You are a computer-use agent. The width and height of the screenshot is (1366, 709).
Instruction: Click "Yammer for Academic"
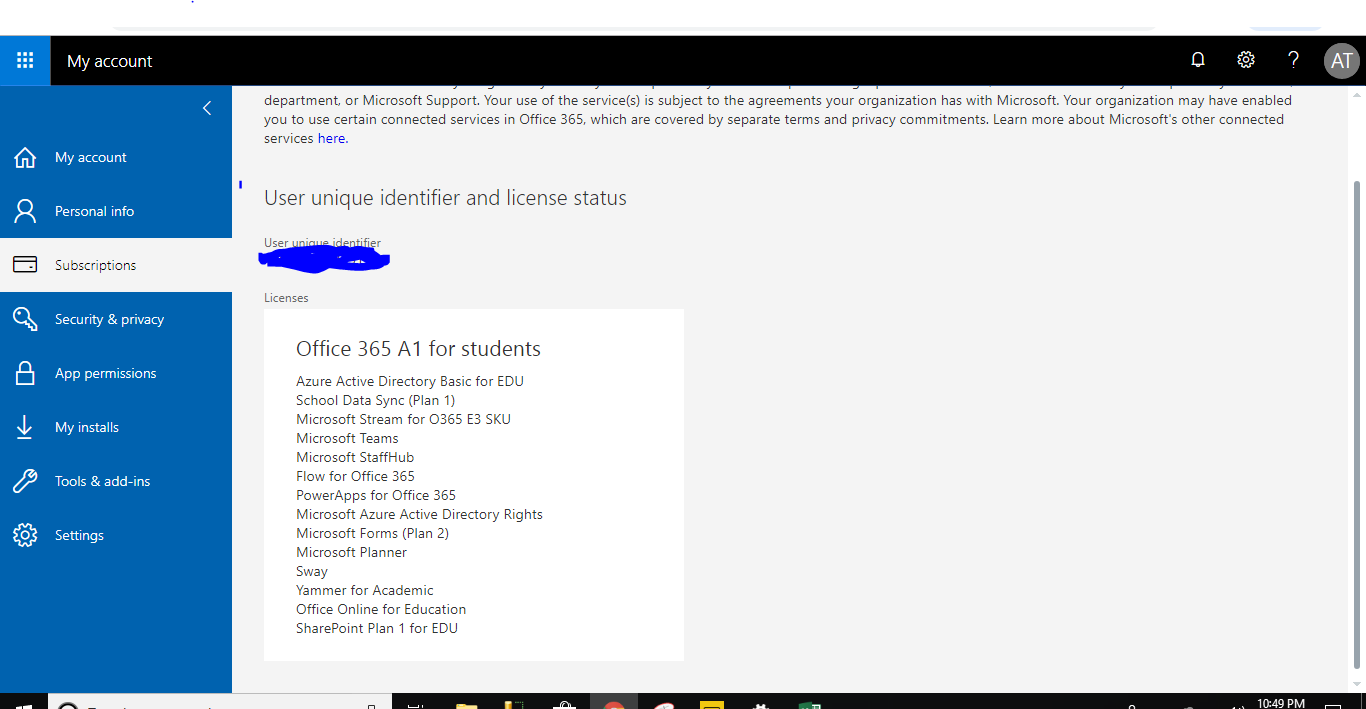pyautogui.click(x=365, y=590)
